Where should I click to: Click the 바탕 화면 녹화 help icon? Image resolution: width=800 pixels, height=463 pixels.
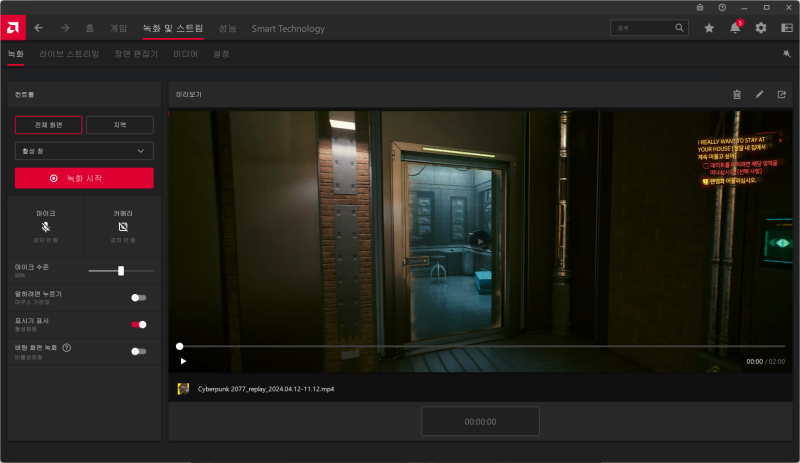[x=67, y=348]
